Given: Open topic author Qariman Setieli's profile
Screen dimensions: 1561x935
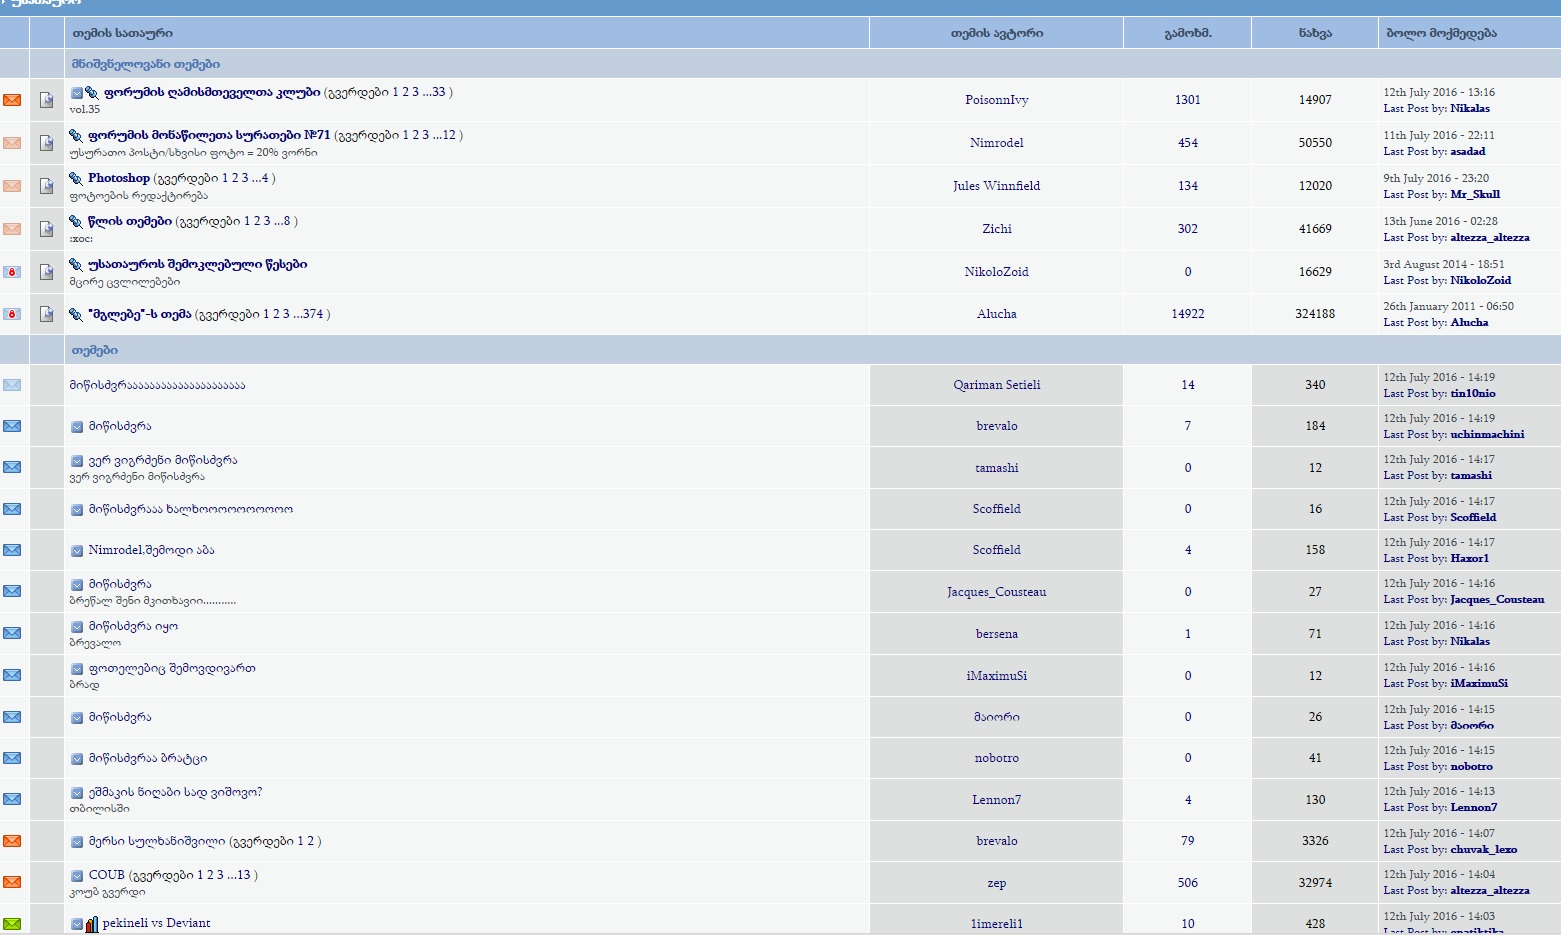Looking at the screenshot, I should coord(997,385).
